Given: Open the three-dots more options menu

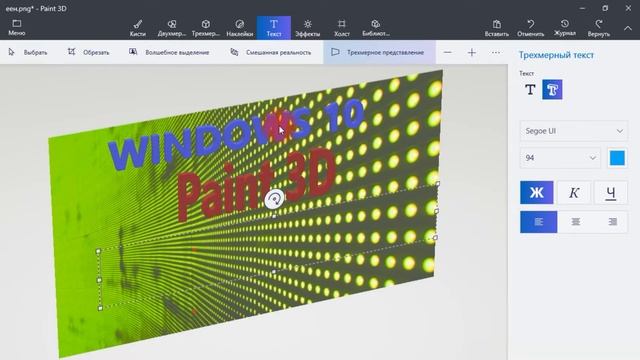Looking at the screenshot, I should (x=496, y=52).
